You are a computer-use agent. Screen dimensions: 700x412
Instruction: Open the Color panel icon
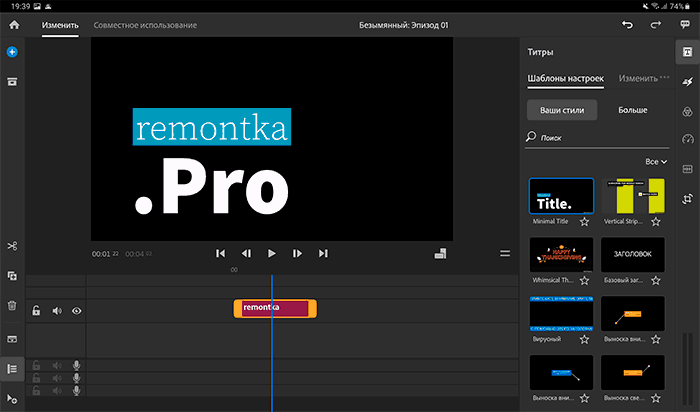pyautogui.click(x=688, y=111)
